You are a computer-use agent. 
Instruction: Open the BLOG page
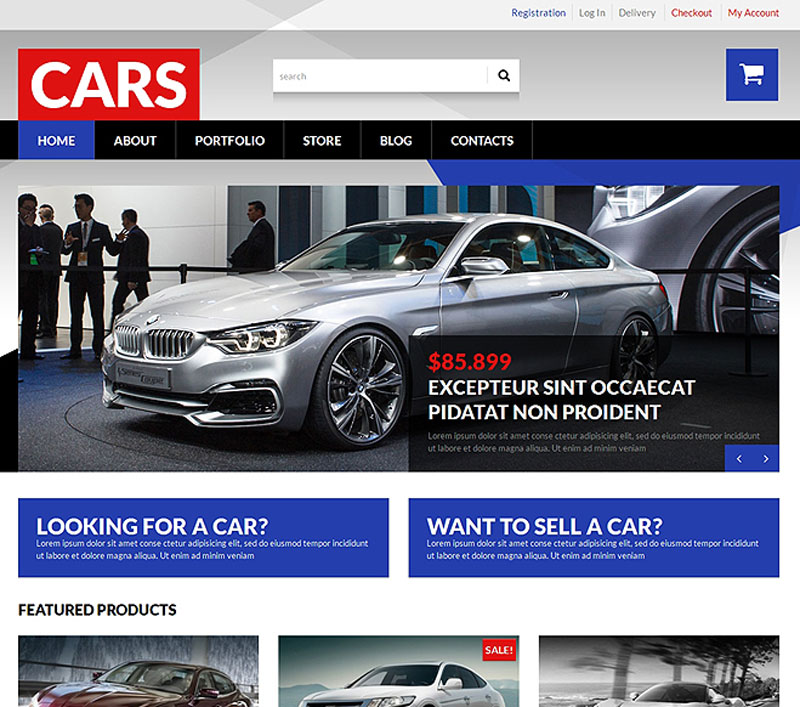coord(395,141)
